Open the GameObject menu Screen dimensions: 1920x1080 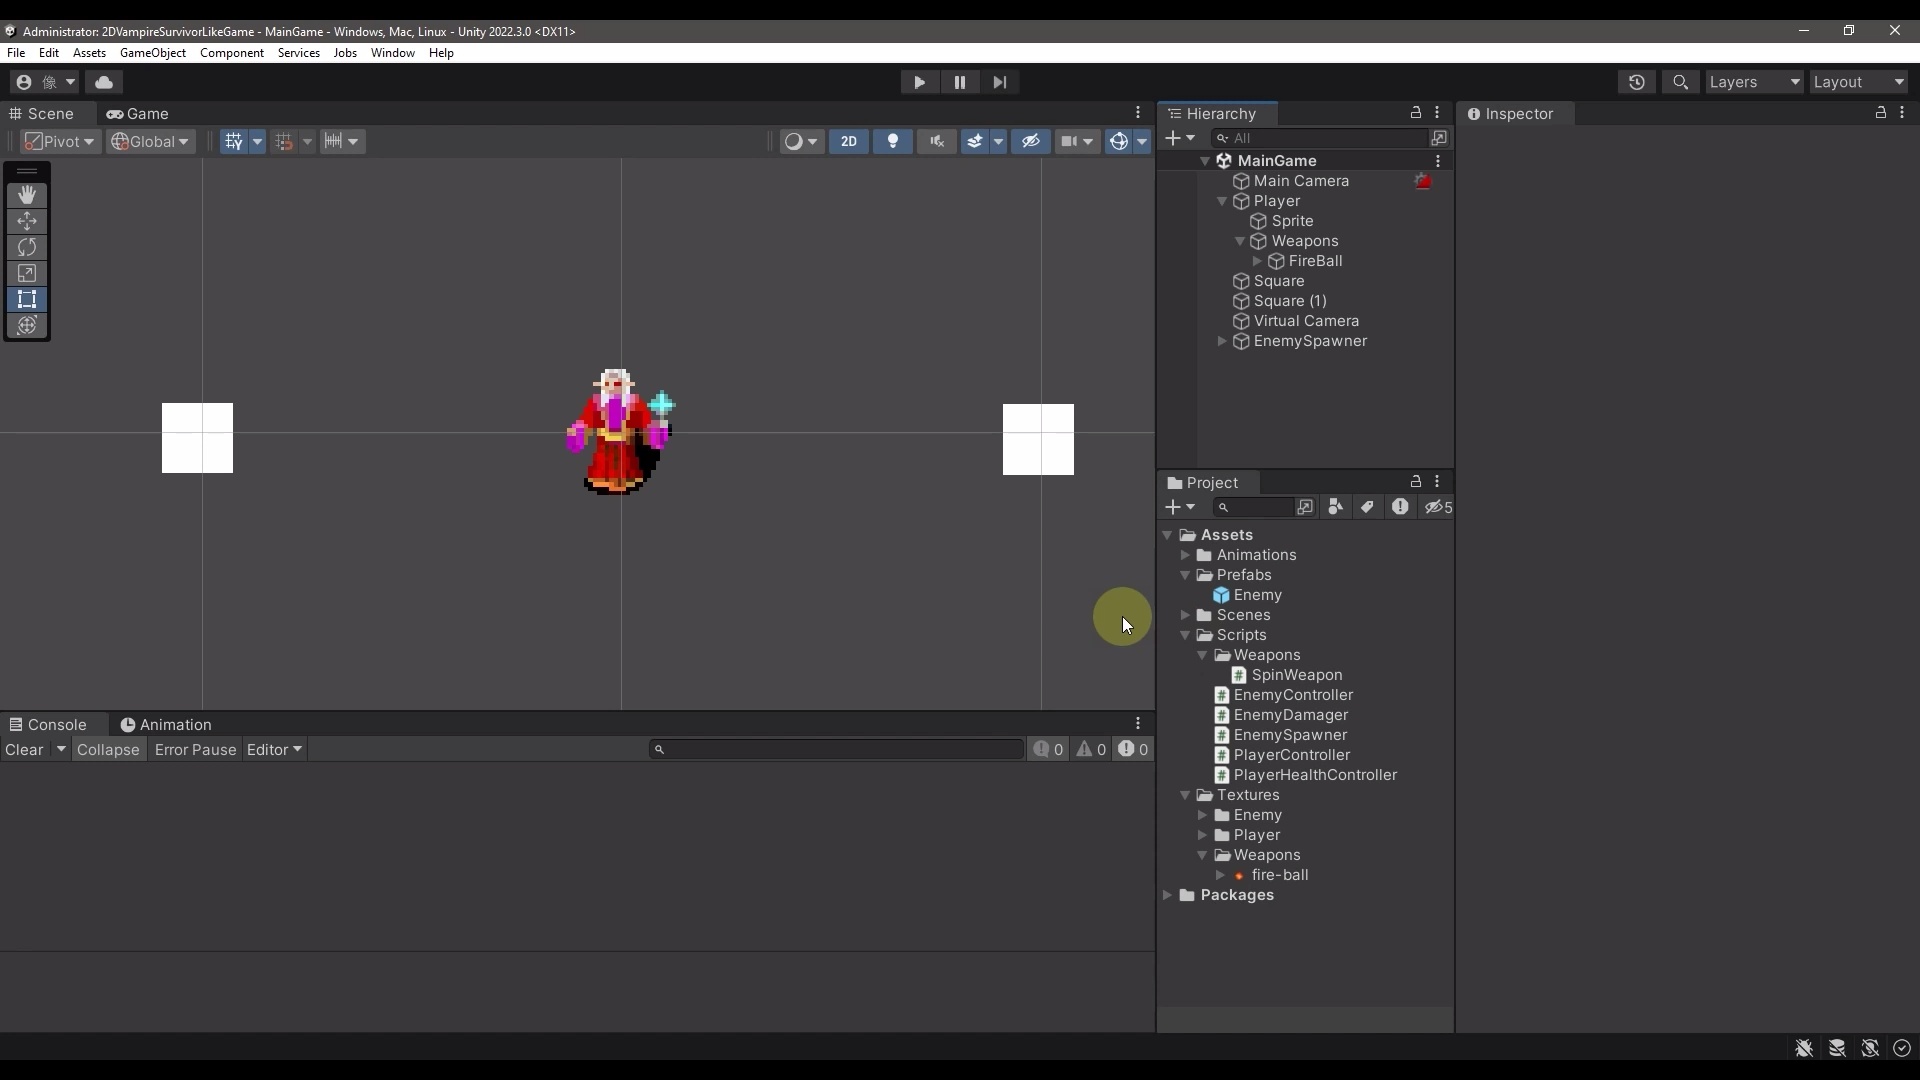[x=153, y=53]
